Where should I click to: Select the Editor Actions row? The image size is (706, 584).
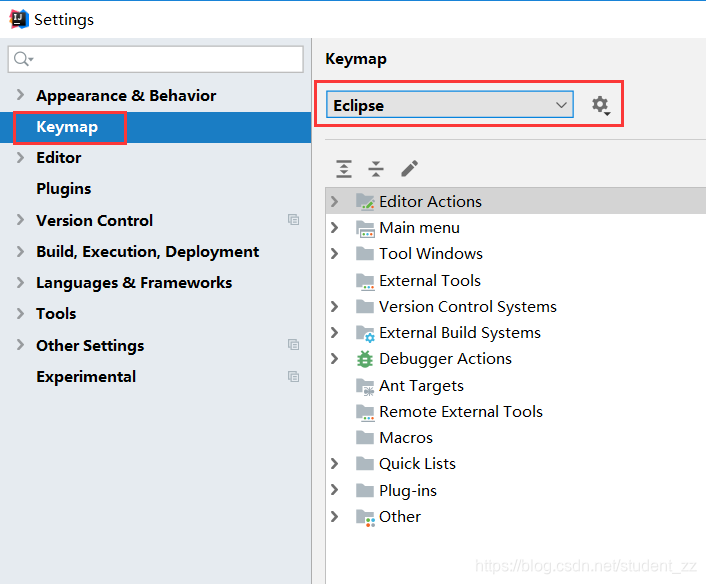coord(516,201)
